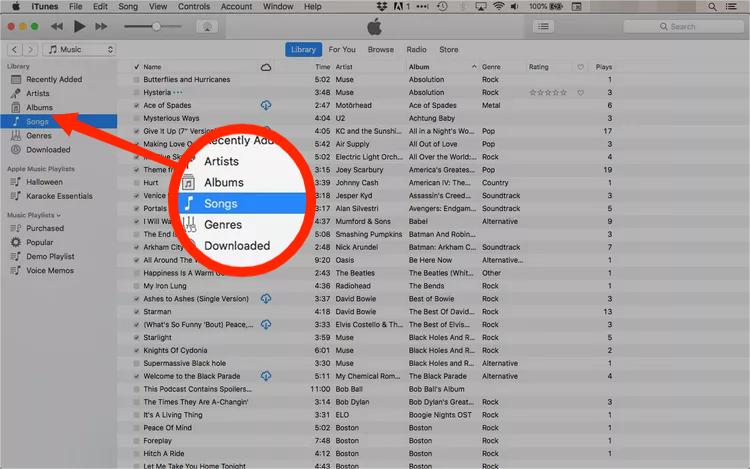
Task: Skip forward to next track
Action: [x=101, y=26]
